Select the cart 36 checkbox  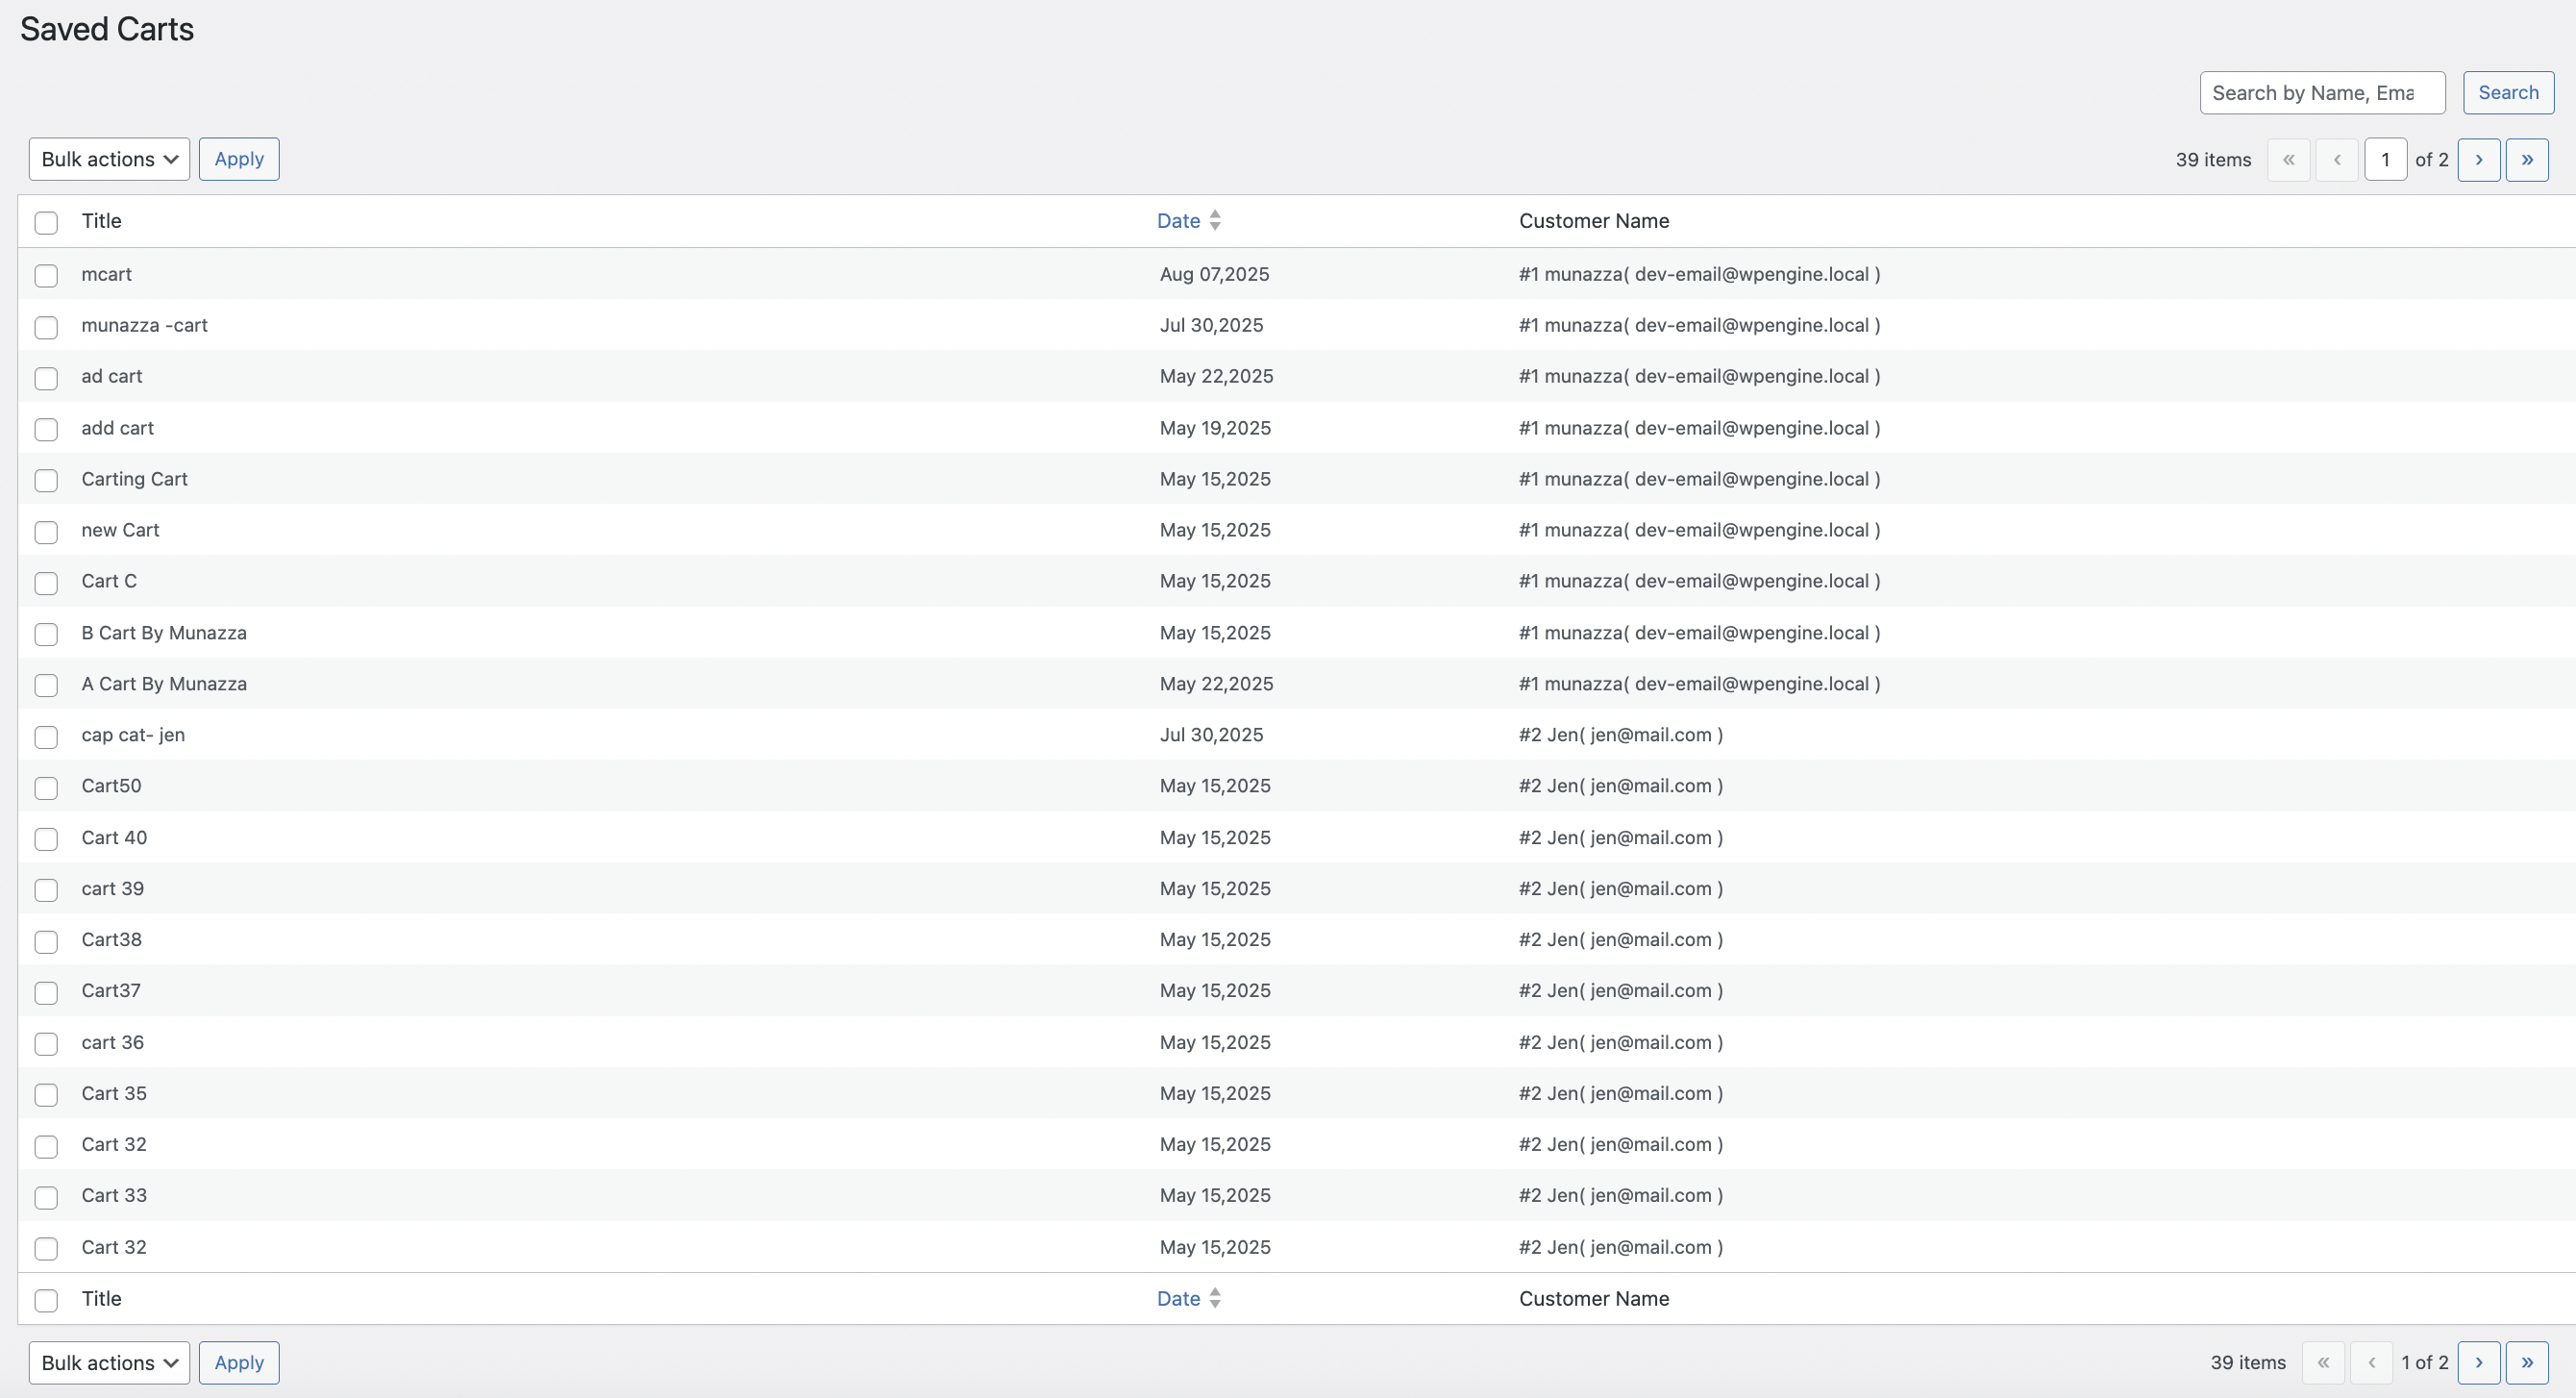46,1044
